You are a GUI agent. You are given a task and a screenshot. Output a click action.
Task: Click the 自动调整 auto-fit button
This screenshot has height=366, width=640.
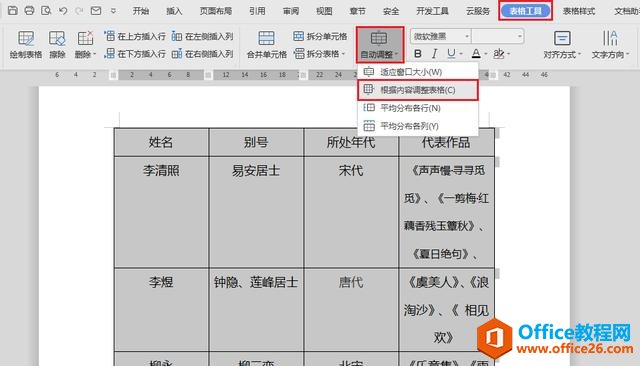pos(380,44)
